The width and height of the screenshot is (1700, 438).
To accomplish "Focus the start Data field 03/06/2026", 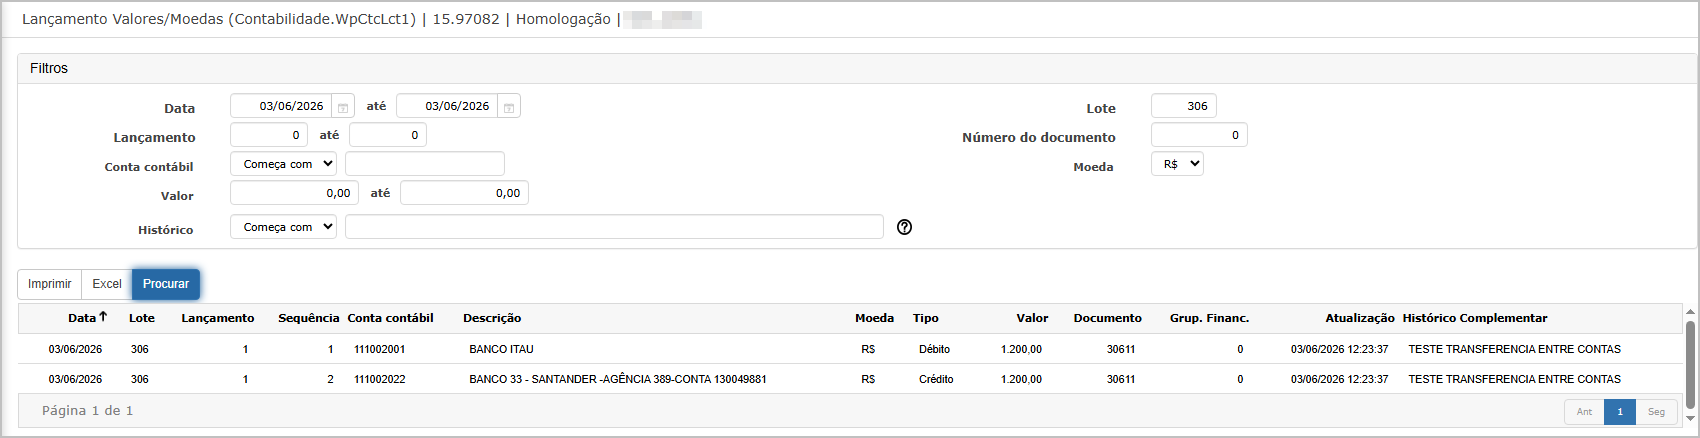I will 281,106.
